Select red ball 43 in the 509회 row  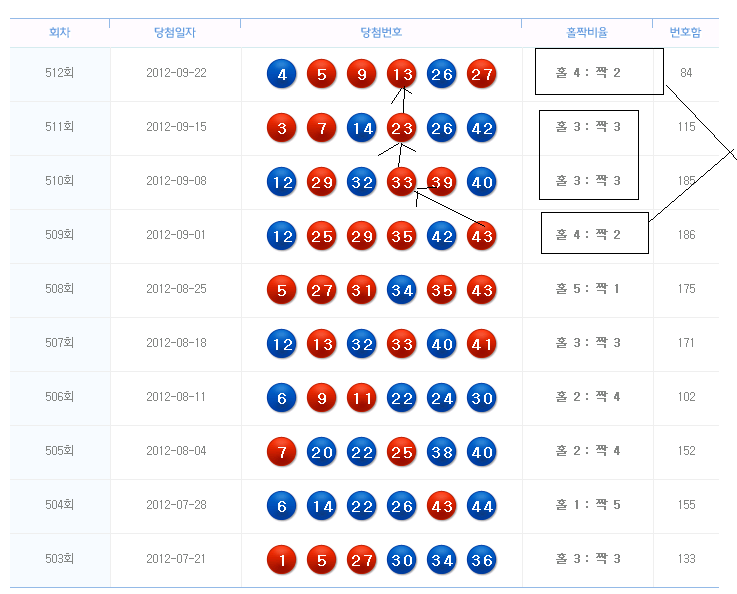482,236
